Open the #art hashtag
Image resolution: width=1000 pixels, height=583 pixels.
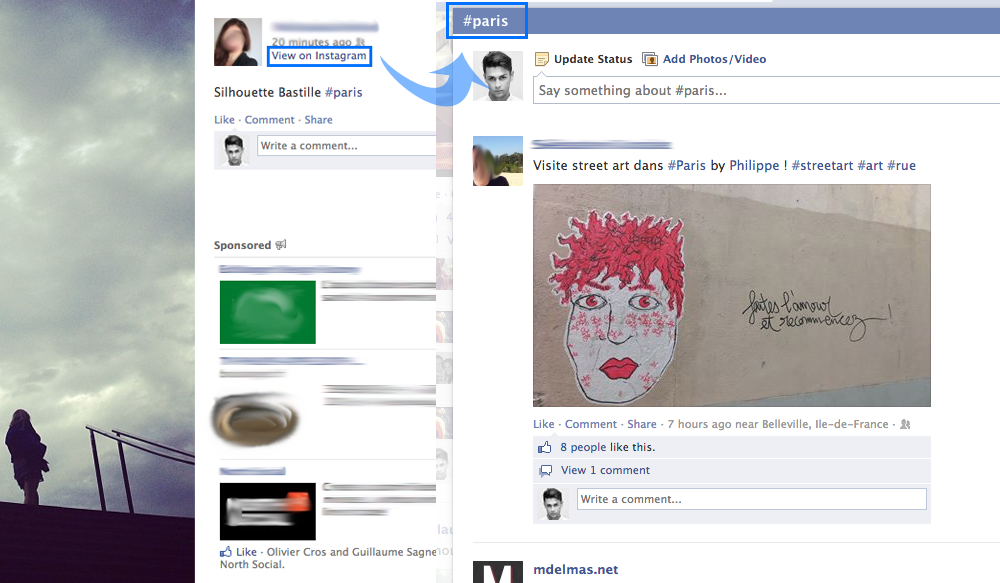pyautogui.click(x=870, y=166)
